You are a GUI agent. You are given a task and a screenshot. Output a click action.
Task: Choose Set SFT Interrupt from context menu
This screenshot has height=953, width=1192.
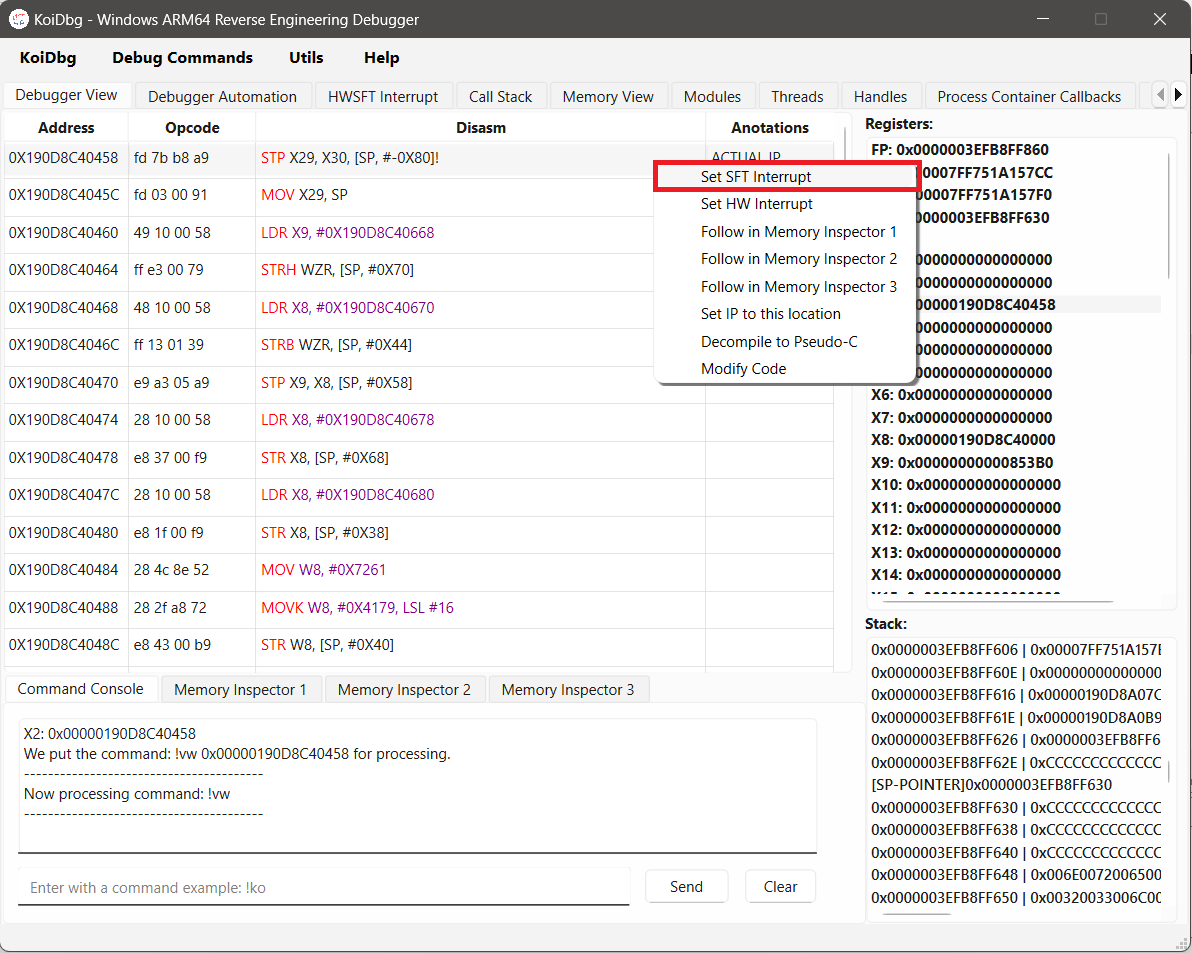(785, 176)
